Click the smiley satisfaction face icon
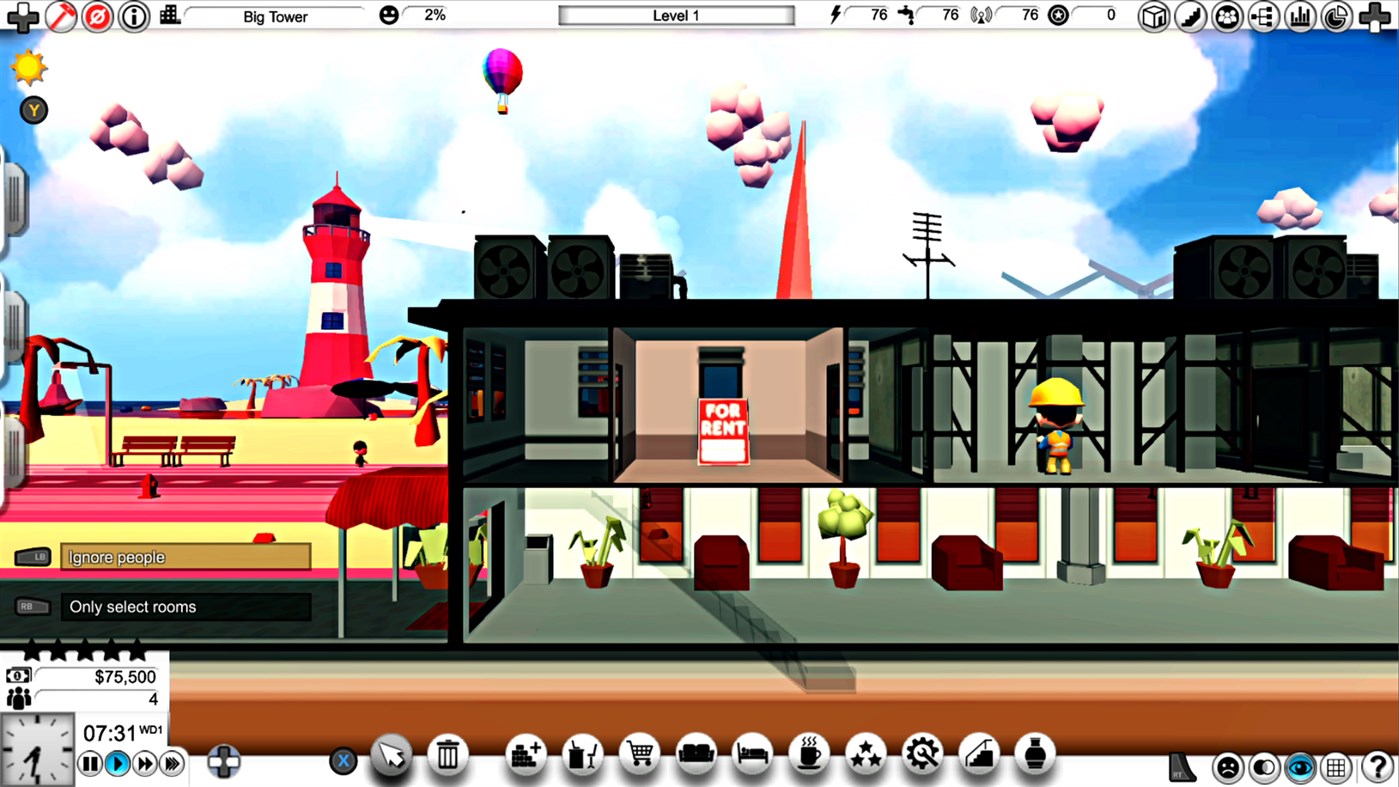Viewport: 1399px width, 787px height. (x=389, y=15)
